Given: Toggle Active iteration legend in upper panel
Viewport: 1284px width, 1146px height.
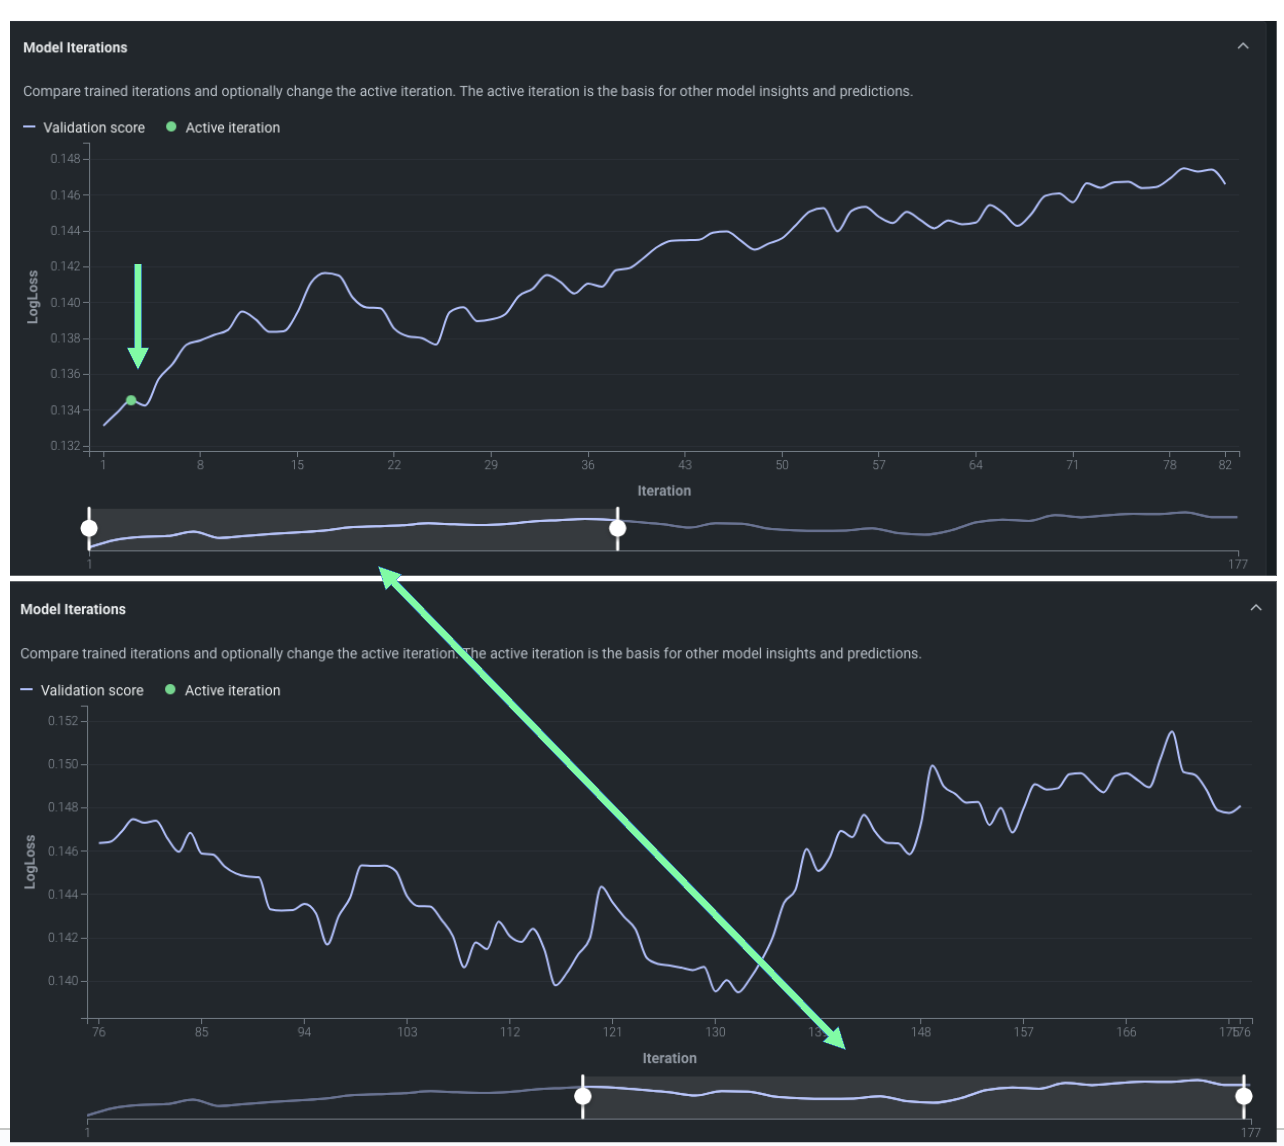Looking at the screenshot, I should pos(223,128).
